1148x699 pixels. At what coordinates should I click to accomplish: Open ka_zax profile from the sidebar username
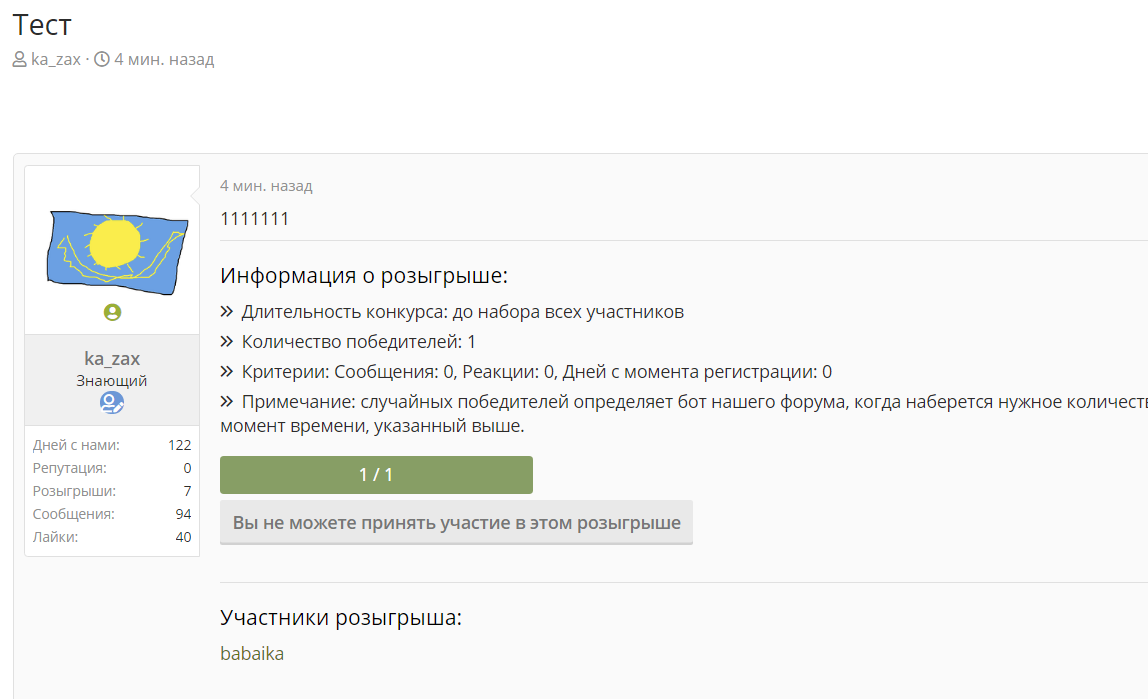point(112,359)
